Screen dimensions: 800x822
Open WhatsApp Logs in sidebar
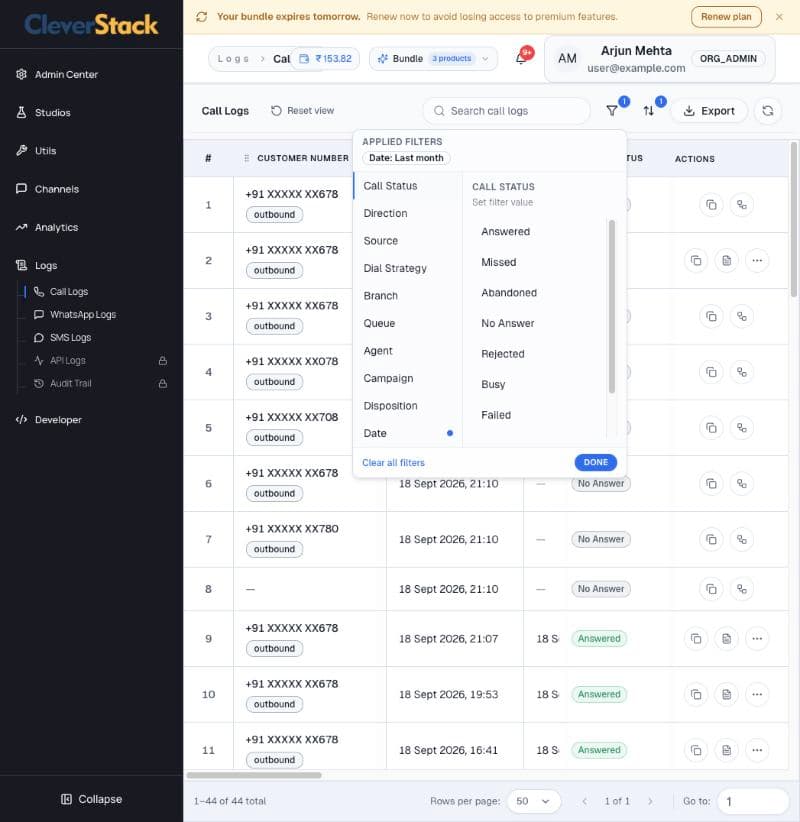tap(82, 315)
